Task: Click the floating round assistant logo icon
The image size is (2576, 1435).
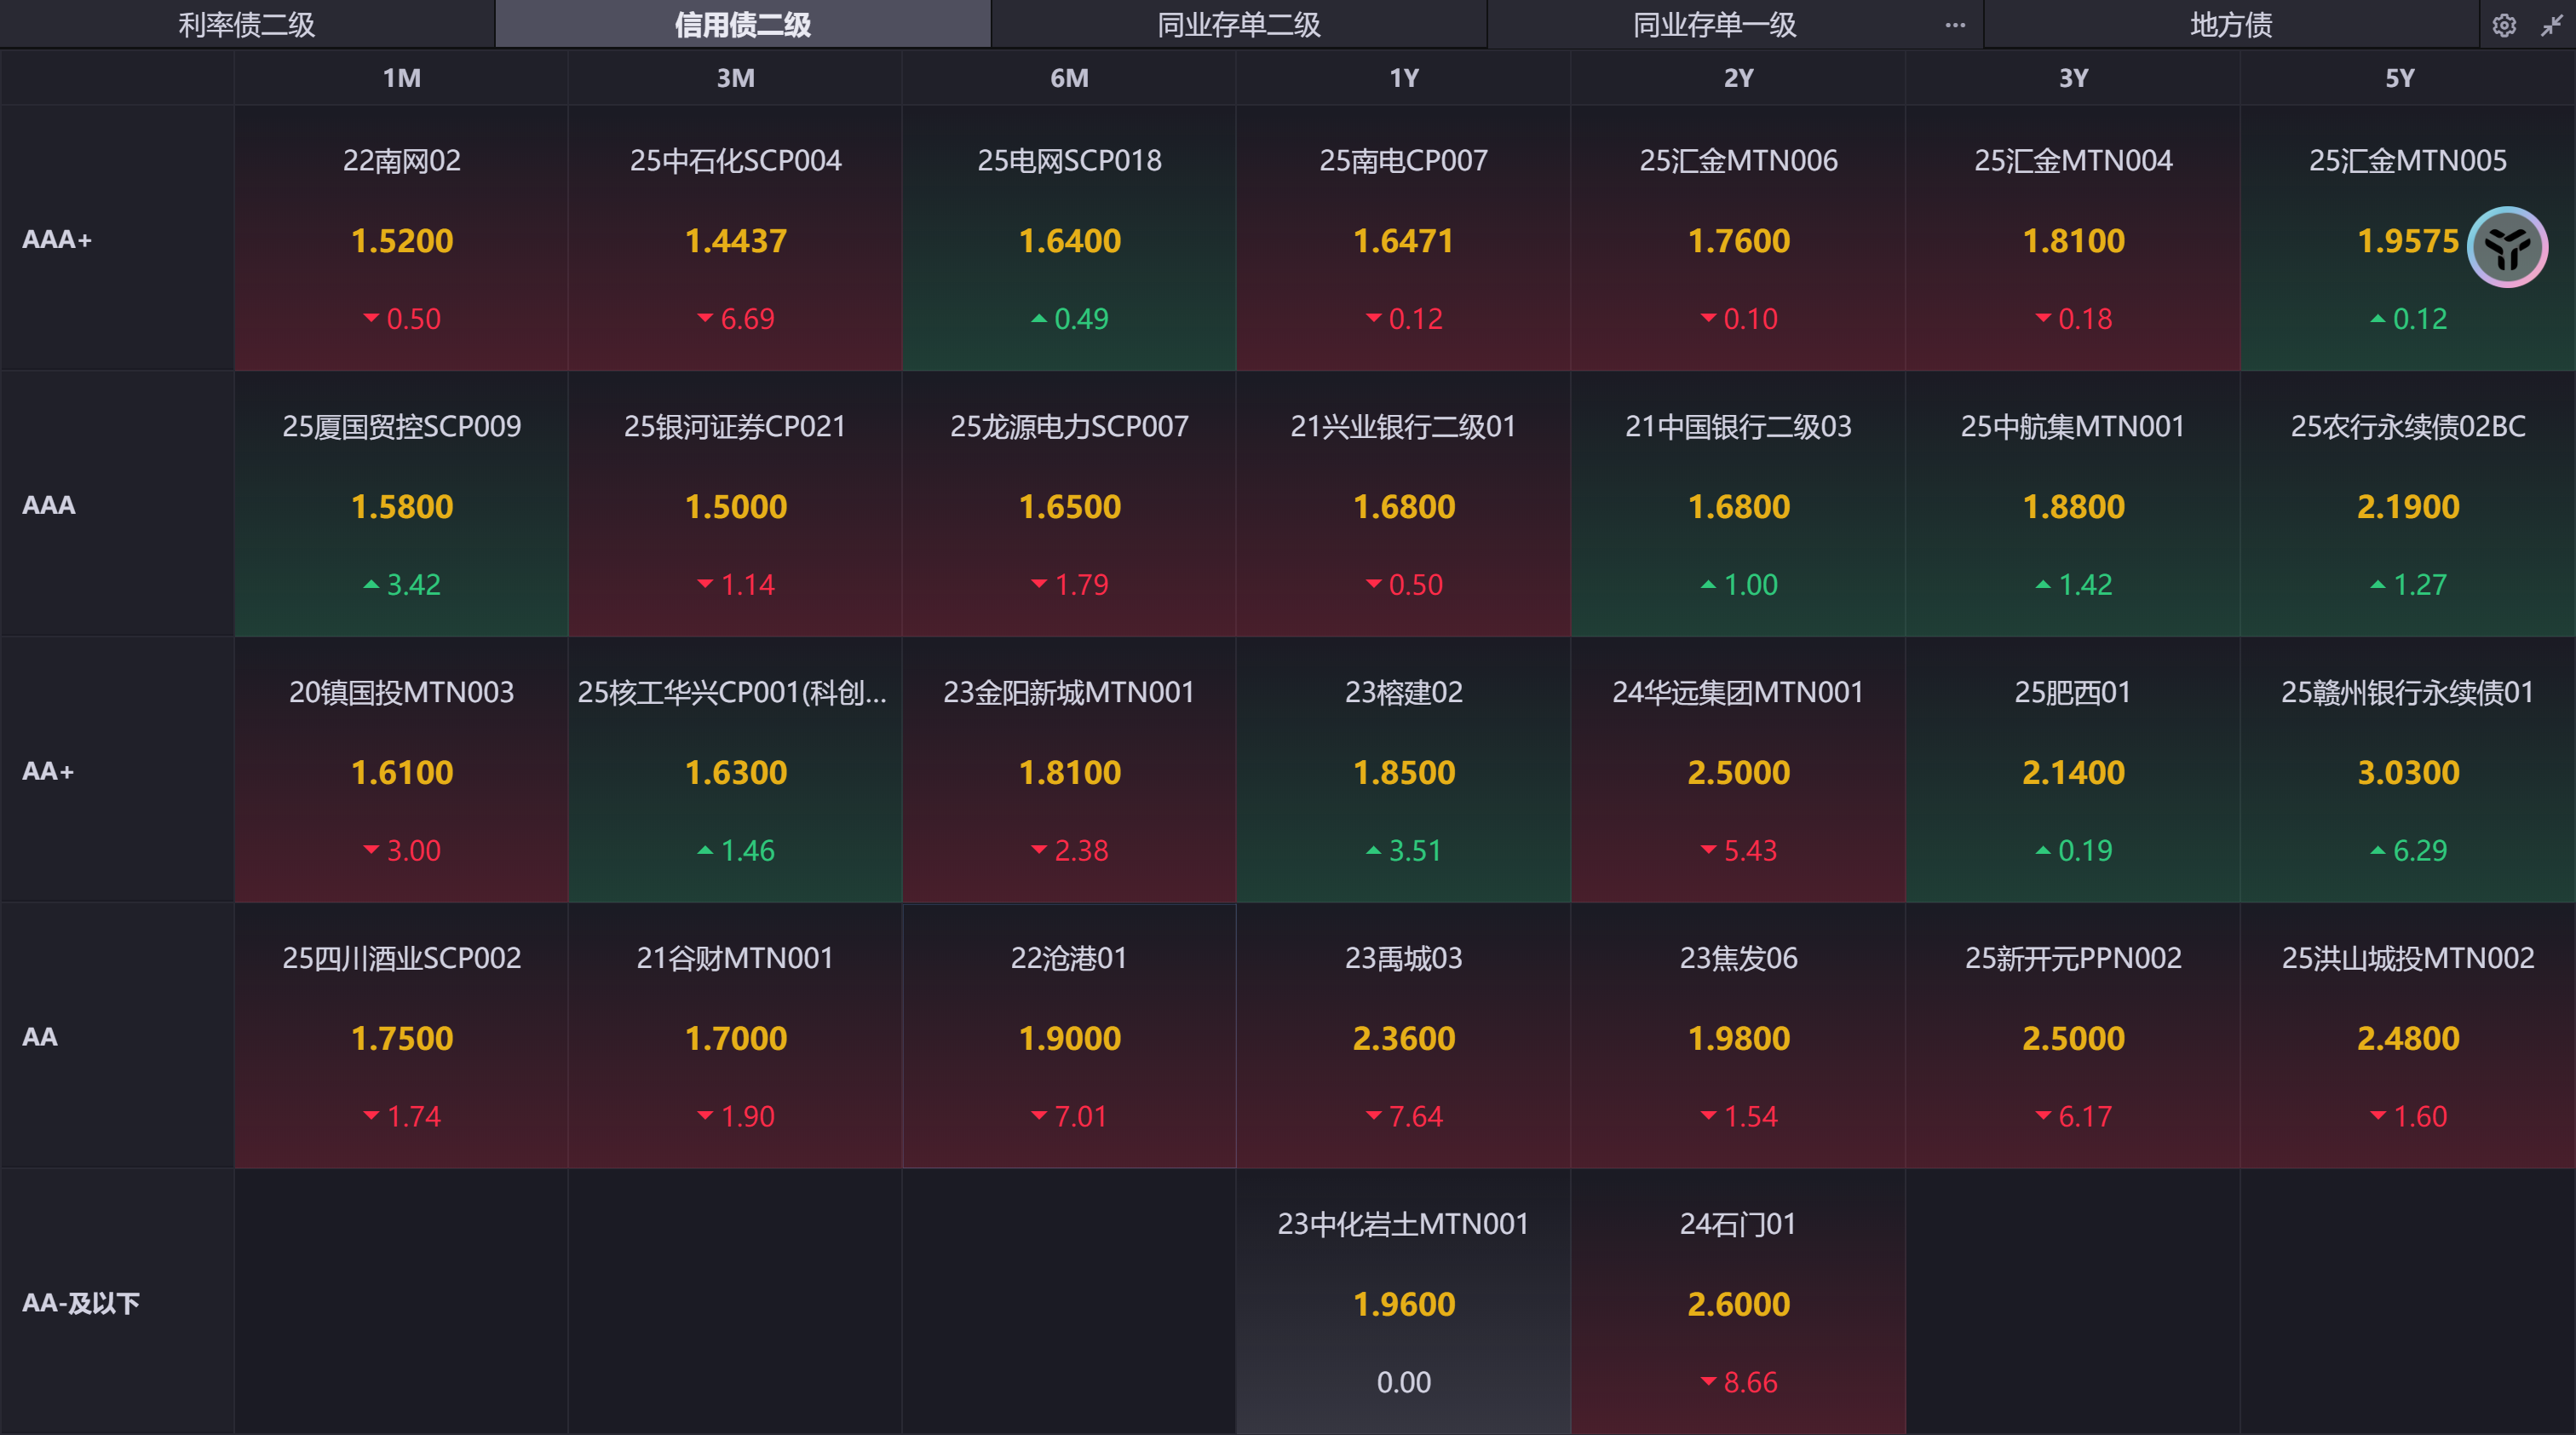Action: pos(2506,247)
